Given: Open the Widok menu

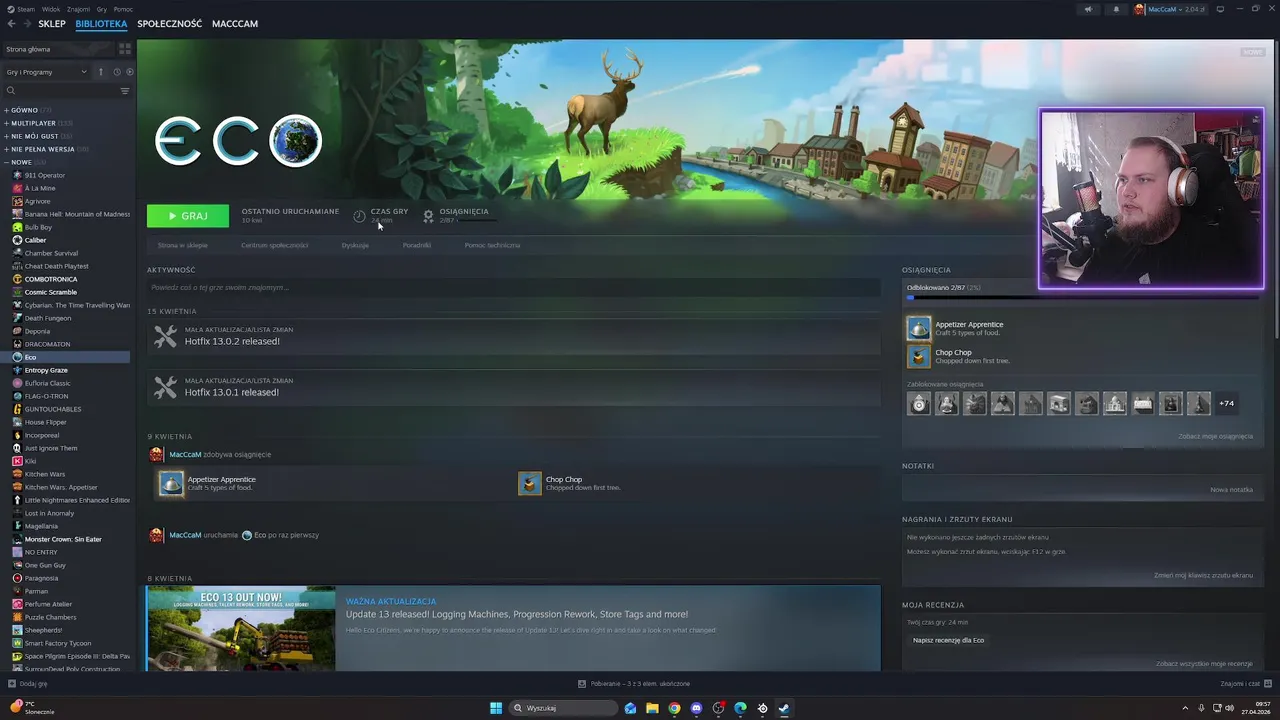Looking at the screenshot, I should pos(50,9).
